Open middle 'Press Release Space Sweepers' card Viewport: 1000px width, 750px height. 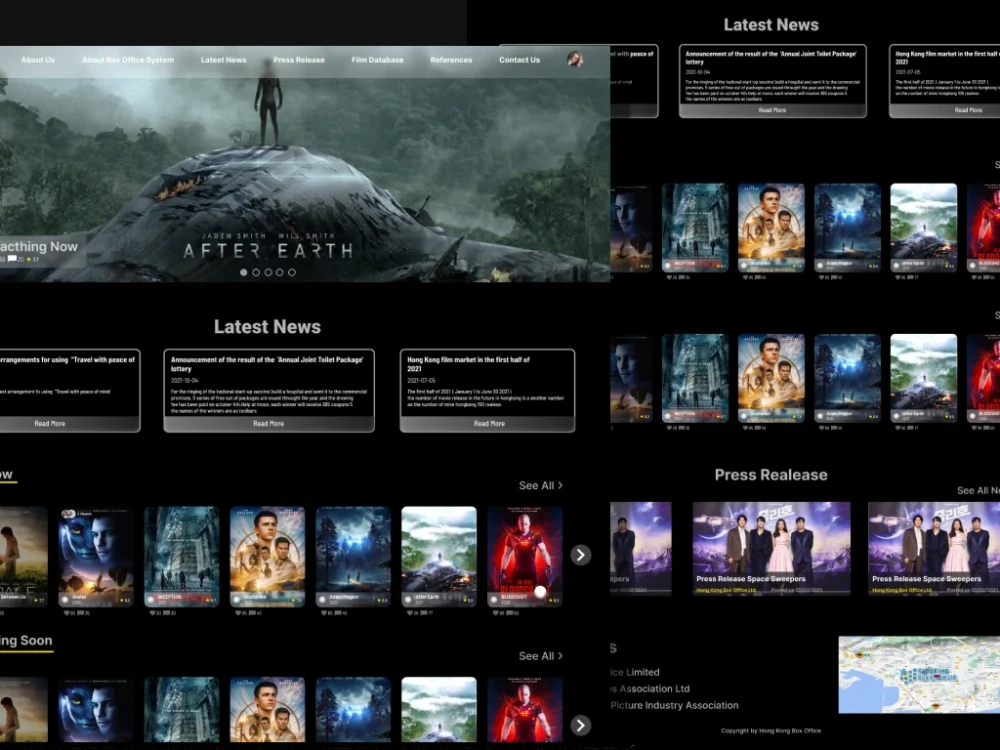point(772,548)
